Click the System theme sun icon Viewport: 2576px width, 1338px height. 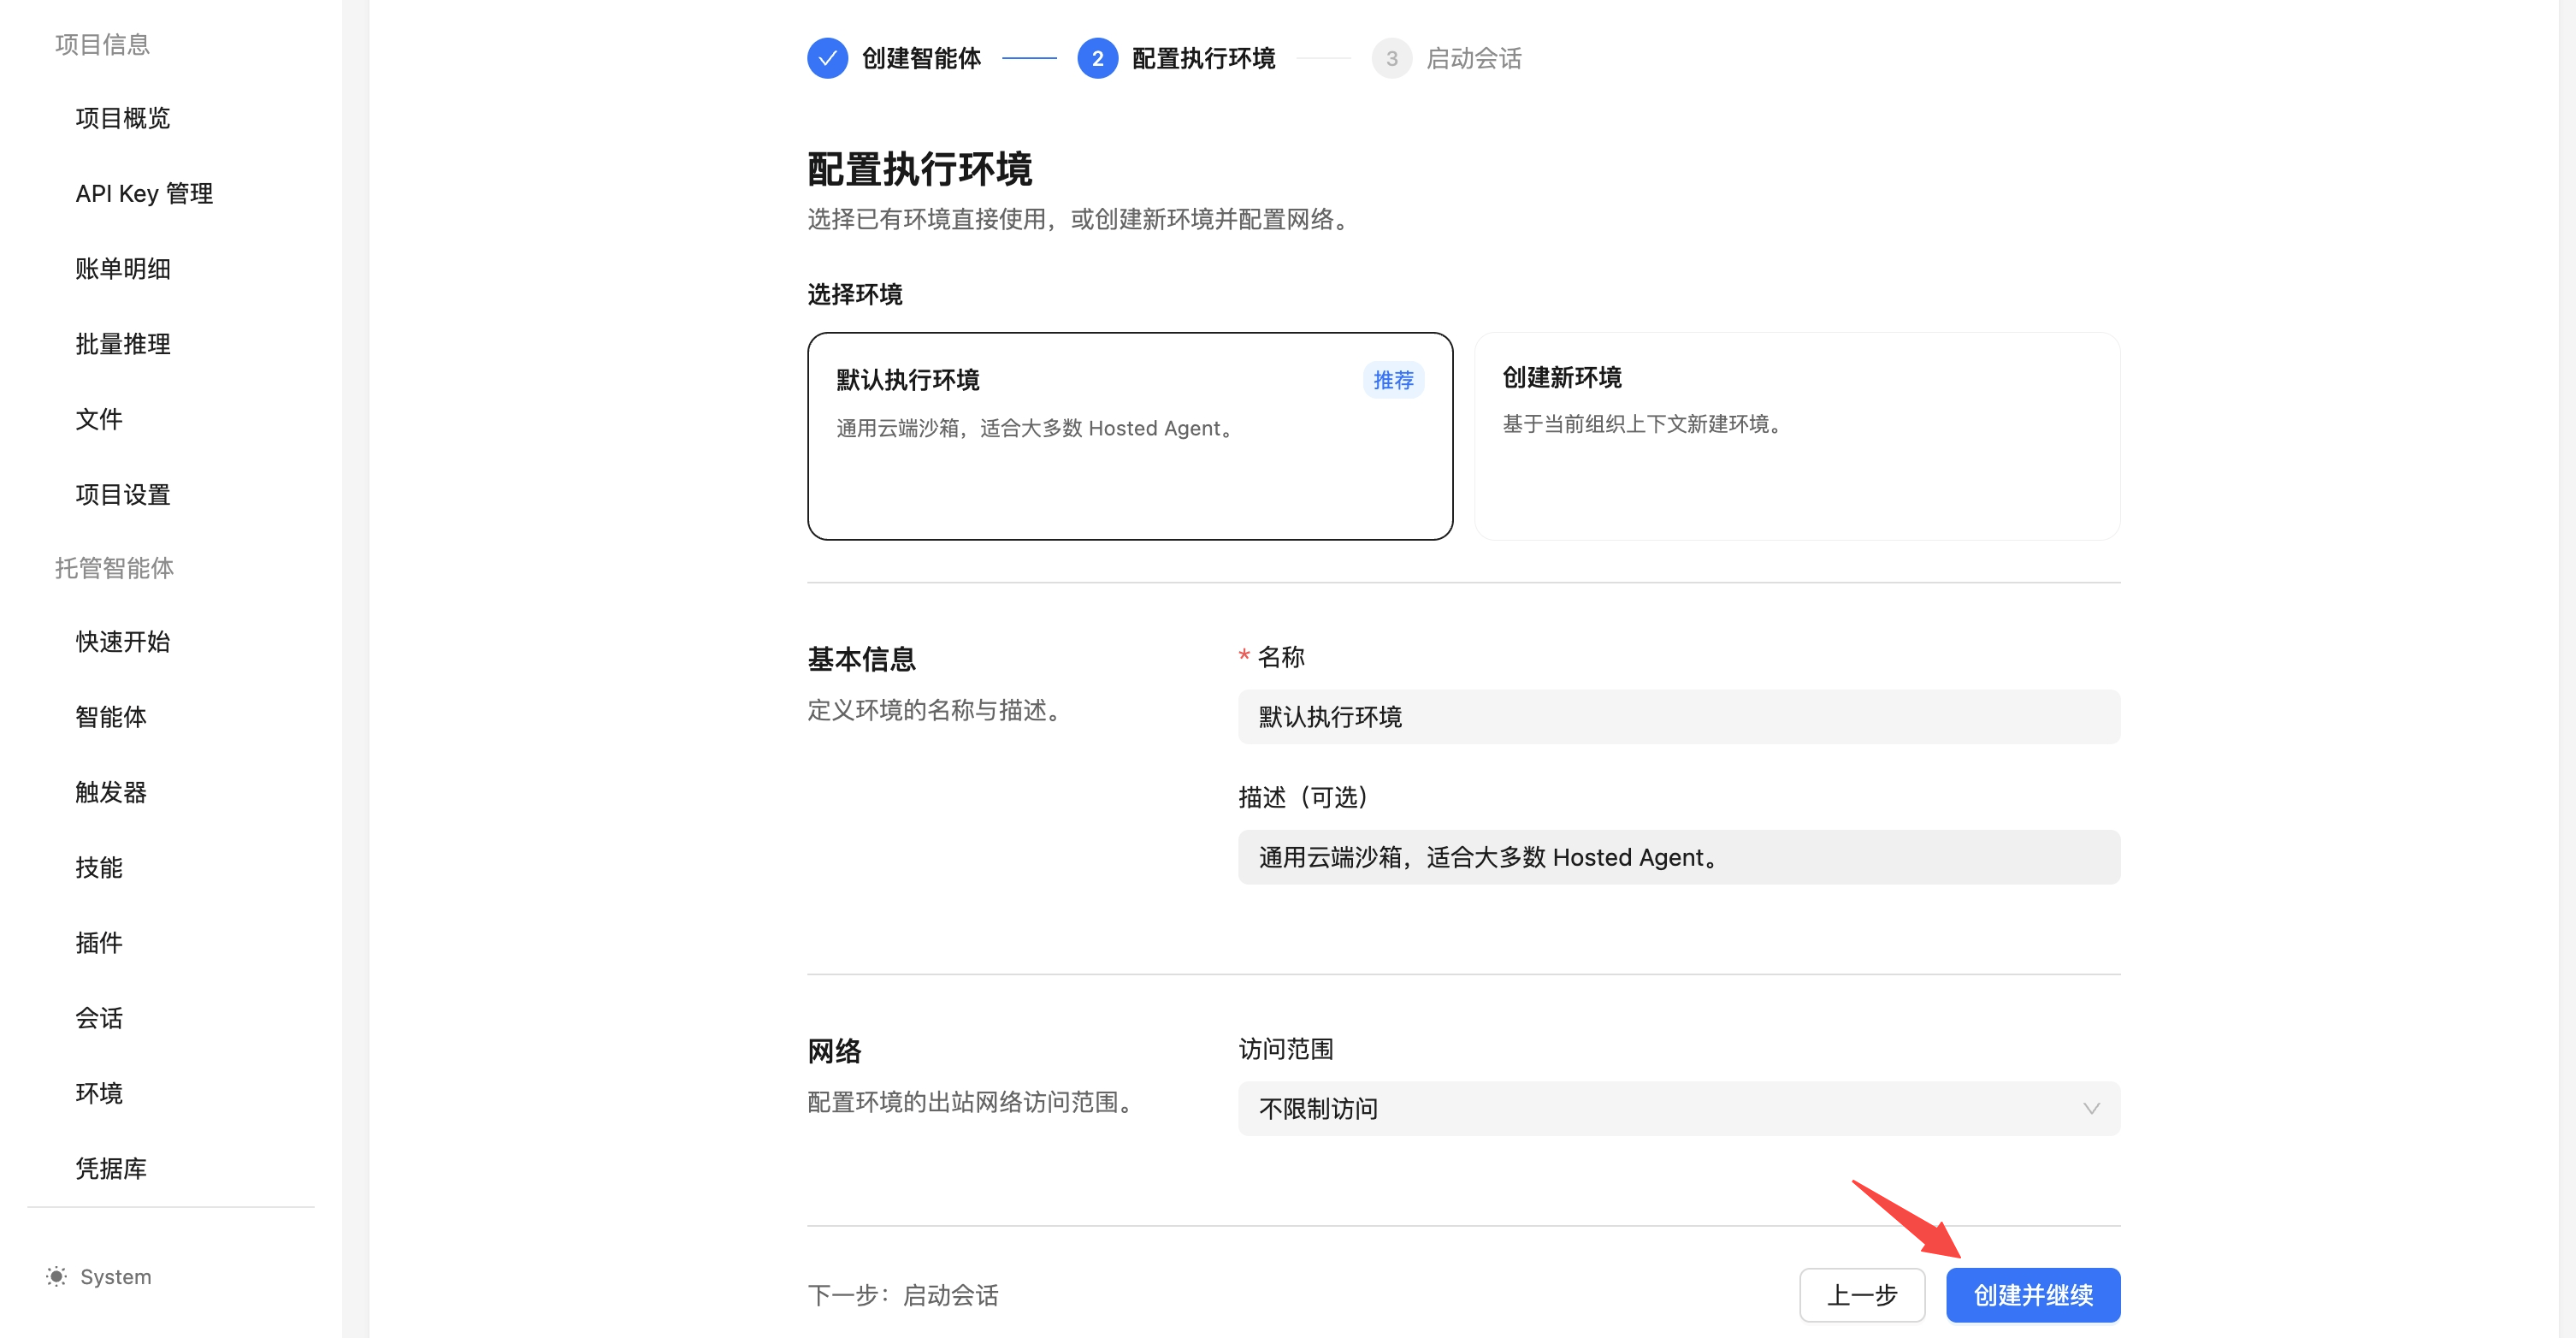click(x=56, y=1277)
